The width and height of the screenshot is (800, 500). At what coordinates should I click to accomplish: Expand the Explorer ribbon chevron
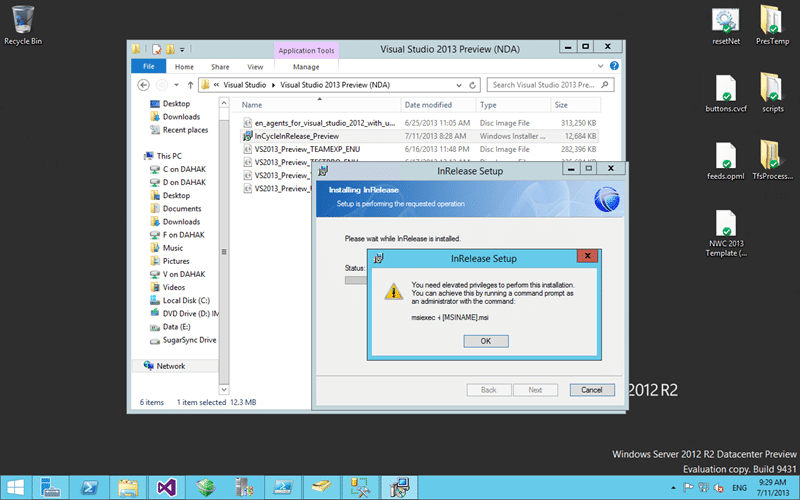coord(601,66)
